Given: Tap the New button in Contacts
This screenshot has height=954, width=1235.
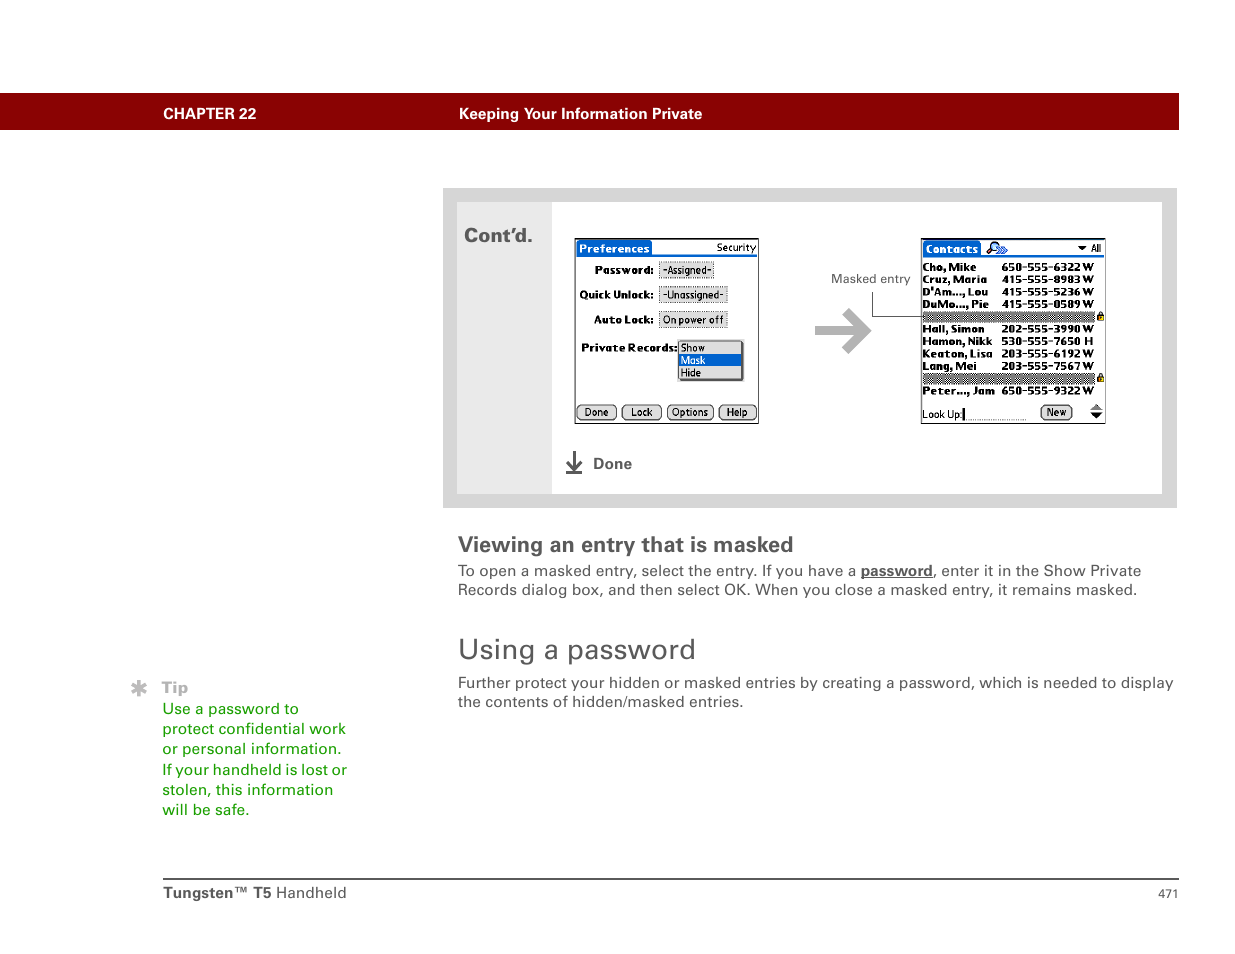Looking at the screenshot, I should click(1056, 413).
